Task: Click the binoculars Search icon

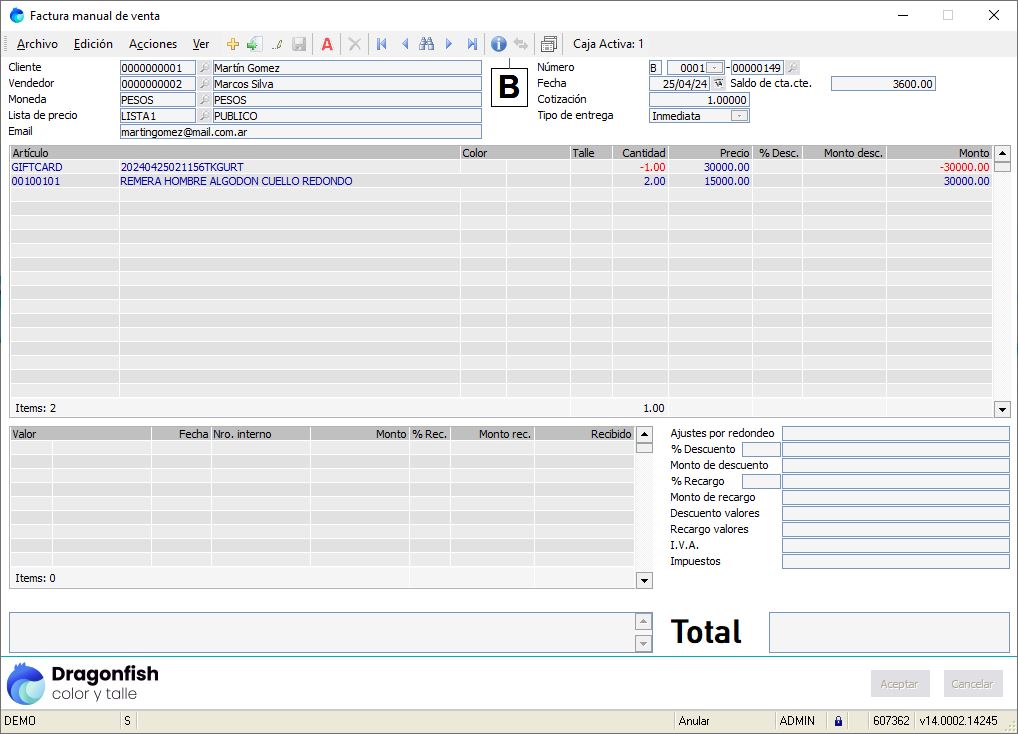Action: tap(427, 44)
